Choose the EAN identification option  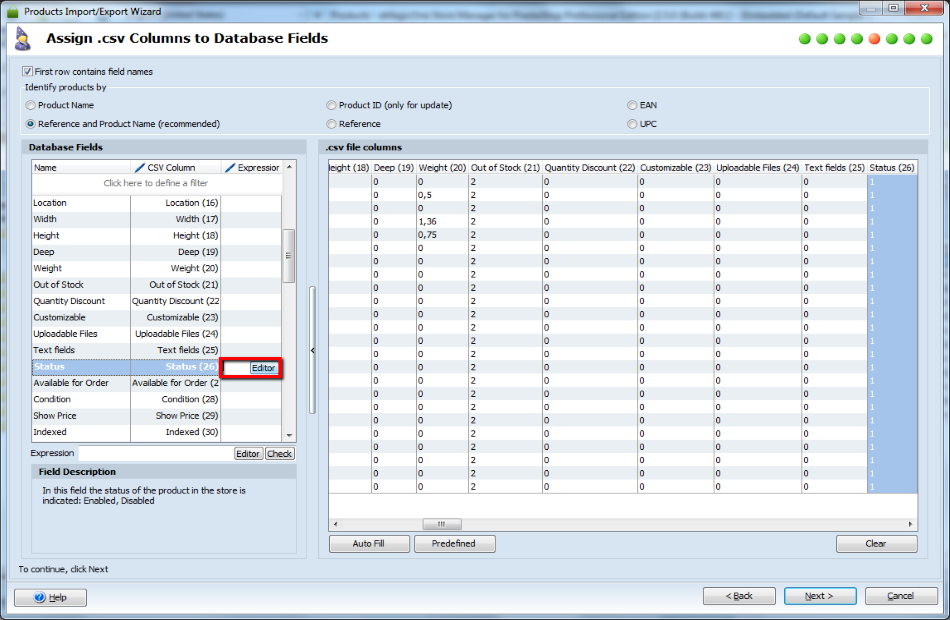[632, 105]
